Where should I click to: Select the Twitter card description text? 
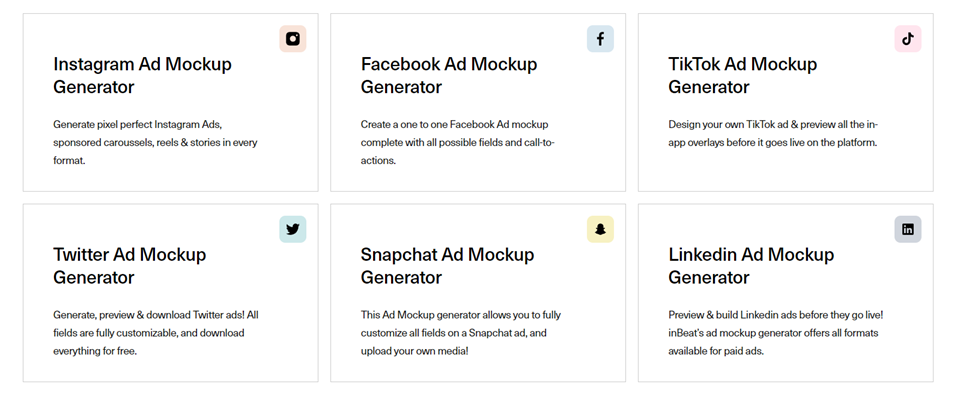point(156,332)
